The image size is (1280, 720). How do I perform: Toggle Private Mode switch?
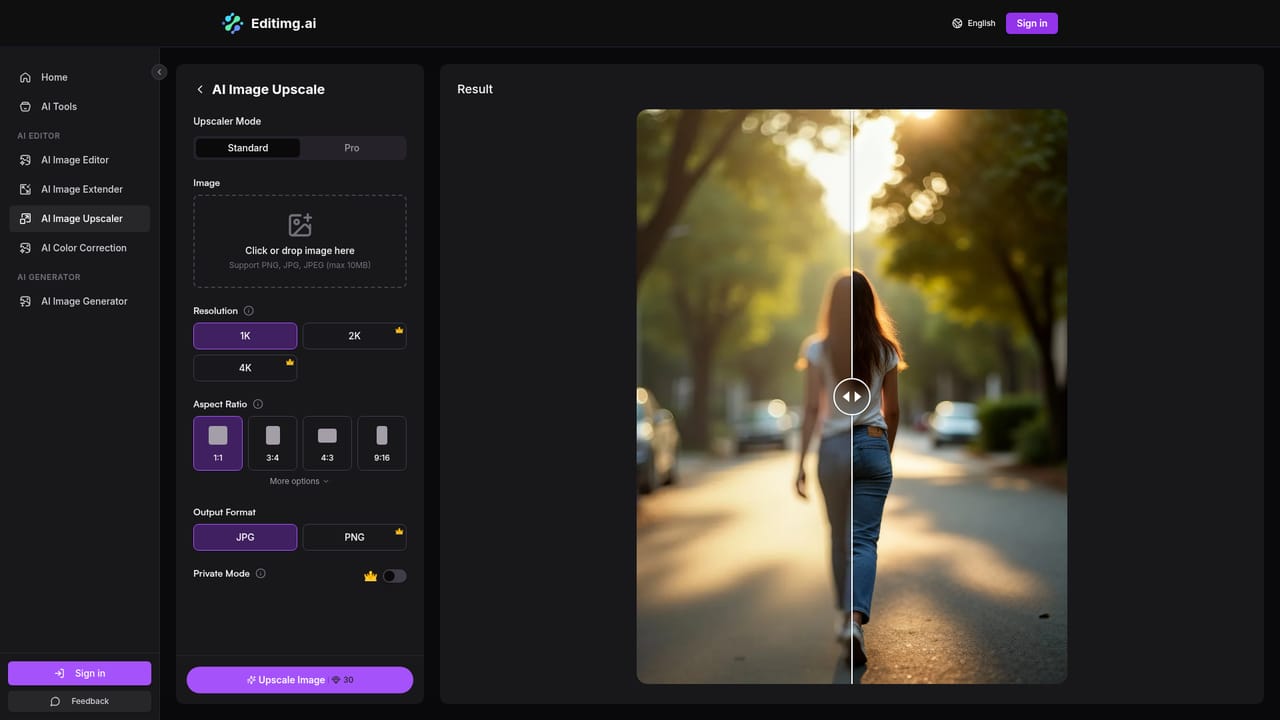pyautogui.click(x=395, y=576)
